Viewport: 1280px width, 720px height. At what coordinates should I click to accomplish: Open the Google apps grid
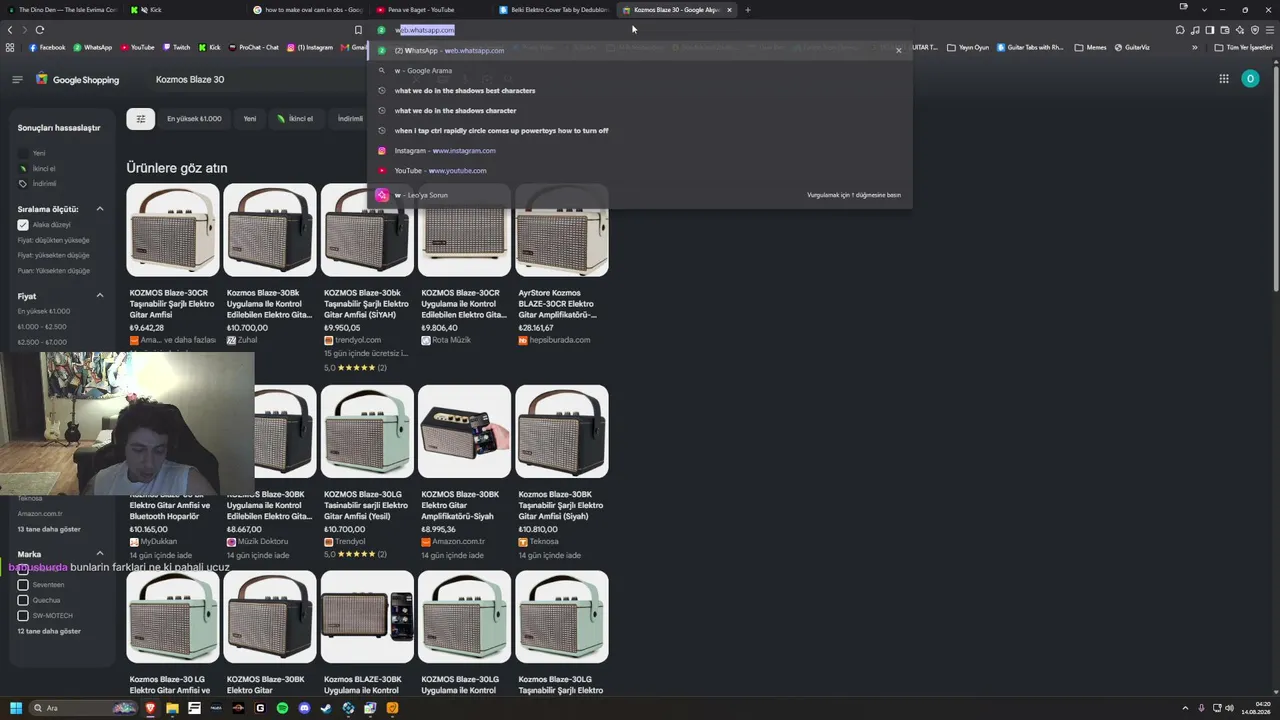(x=1223, y=79)
